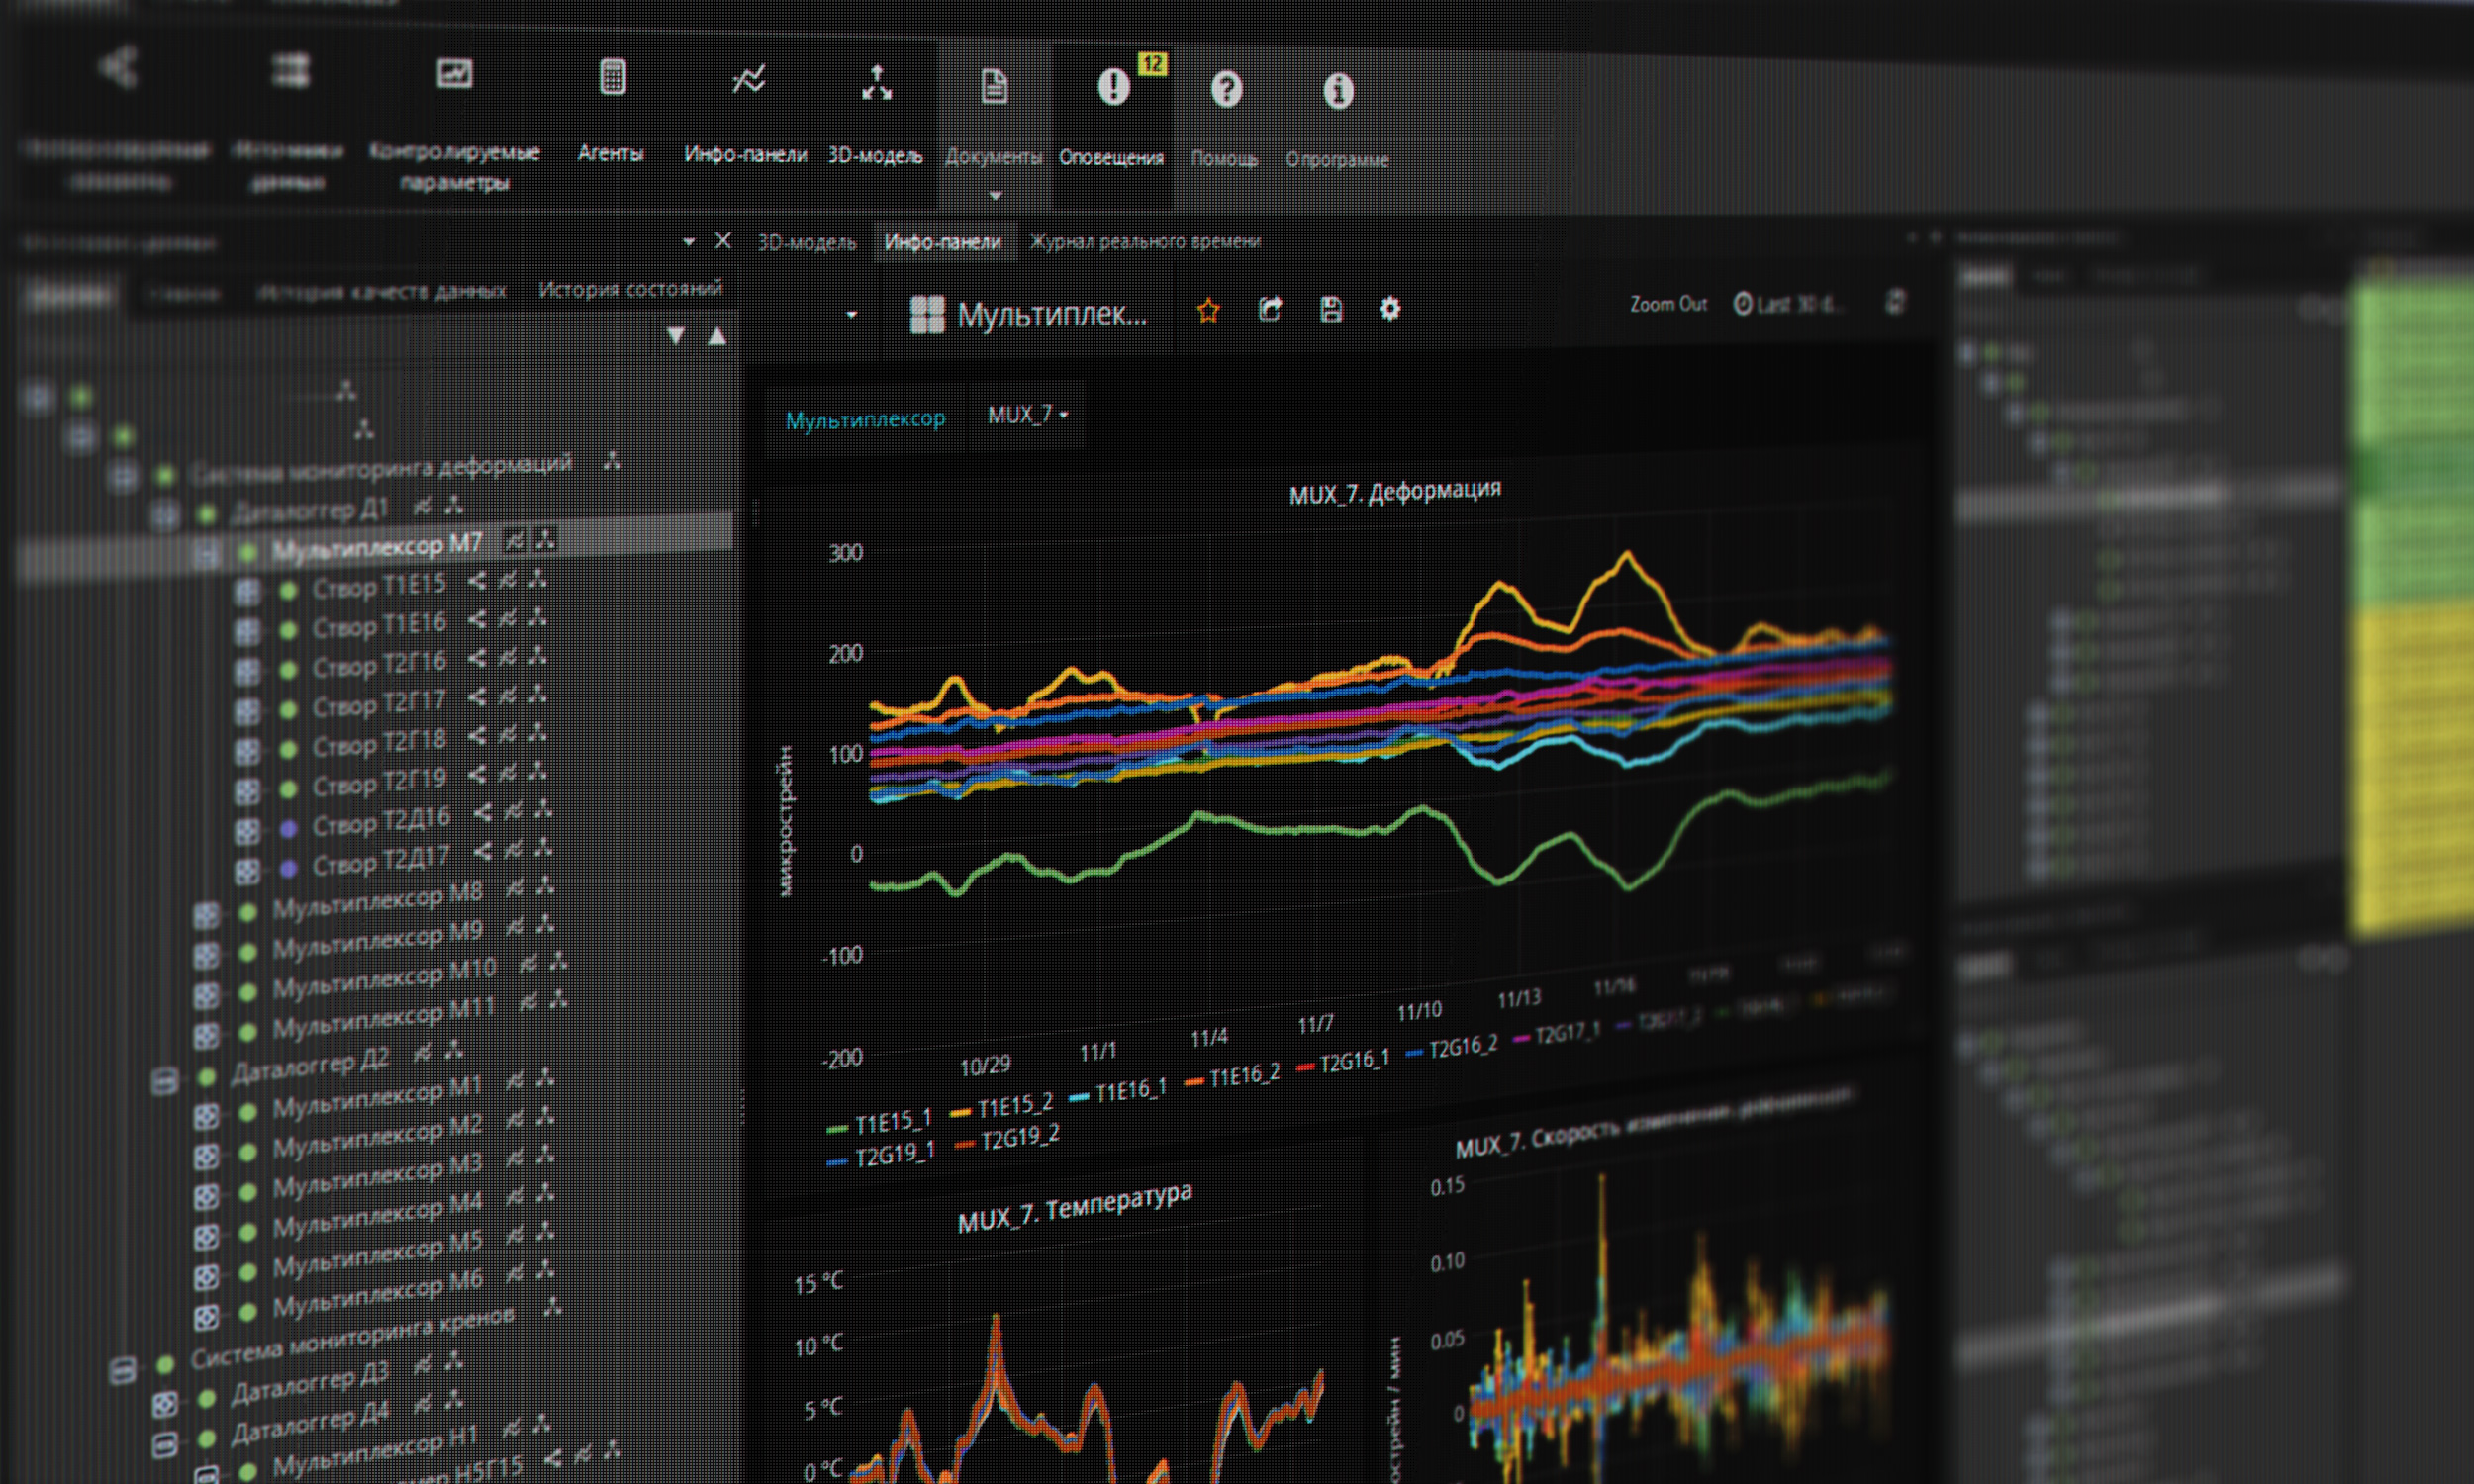Click the Zoom Out button
Screen dimensions: 2474x1484
(1667, 304)
